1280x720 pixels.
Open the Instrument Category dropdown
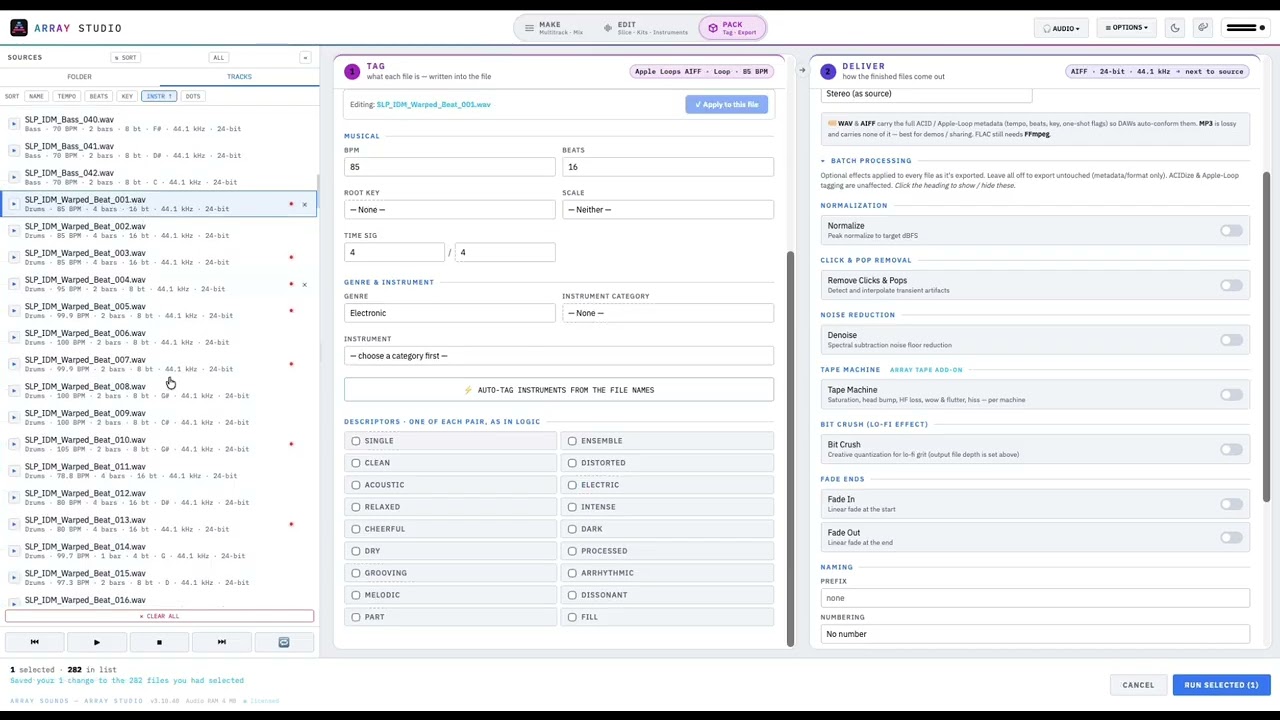[x=667, y=313]
